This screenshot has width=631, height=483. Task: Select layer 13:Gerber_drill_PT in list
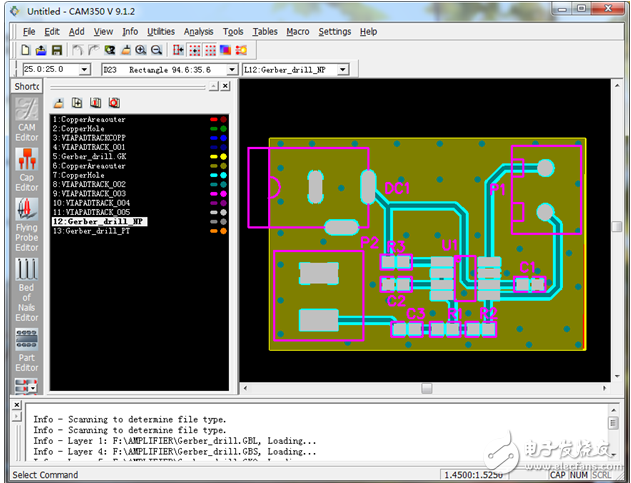(92, 231)
